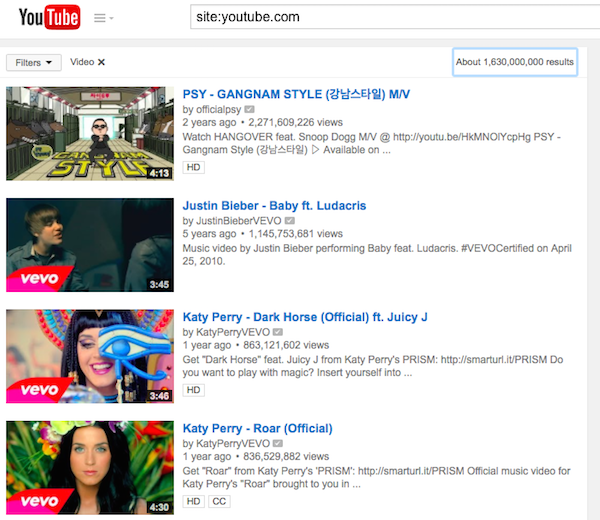Visit KatyPerryVEVO channel under Roar
Image resolution: width=600 pixels, height=520 pixels.
click(233, 443)
